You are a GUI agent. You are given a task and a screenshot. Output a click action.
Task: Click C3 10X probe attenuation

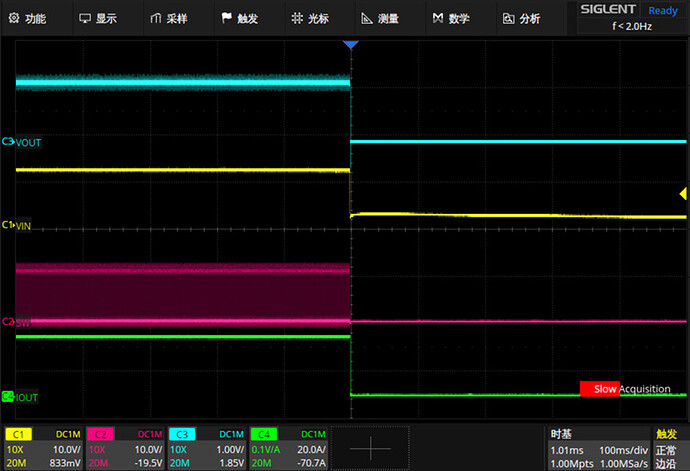pyautogui.click(x=178, y=449)
